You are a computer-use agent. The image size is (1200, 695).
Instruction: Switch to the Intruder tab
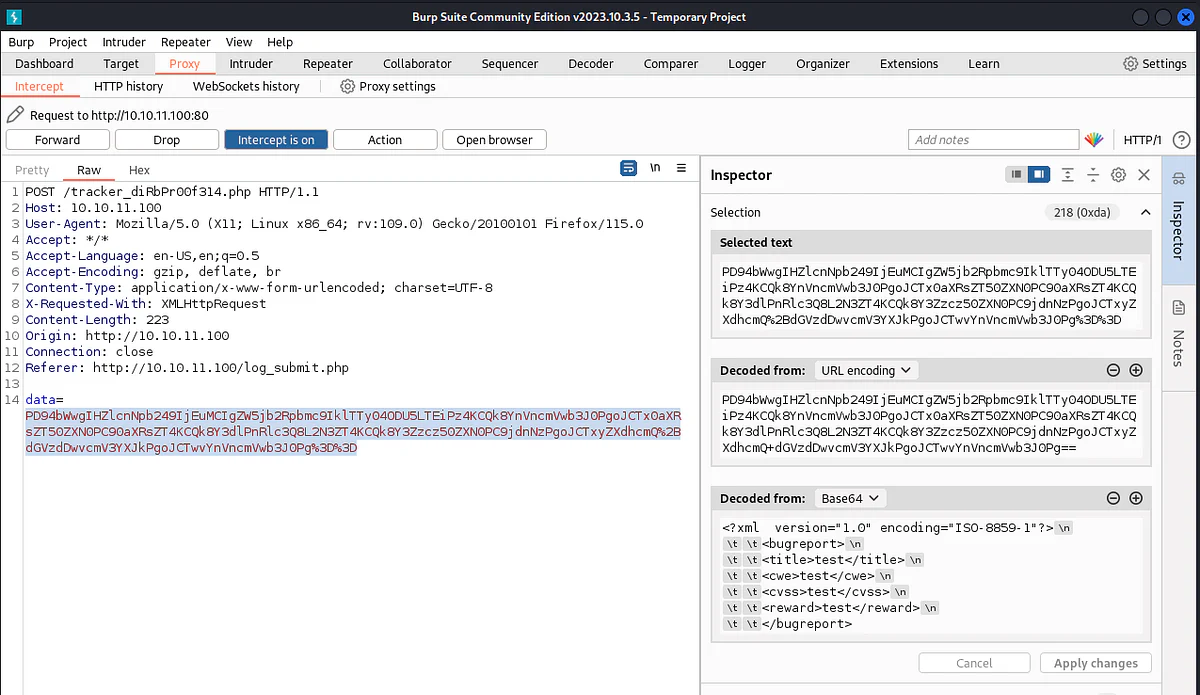pyautogui.click(x=251, y=63)
